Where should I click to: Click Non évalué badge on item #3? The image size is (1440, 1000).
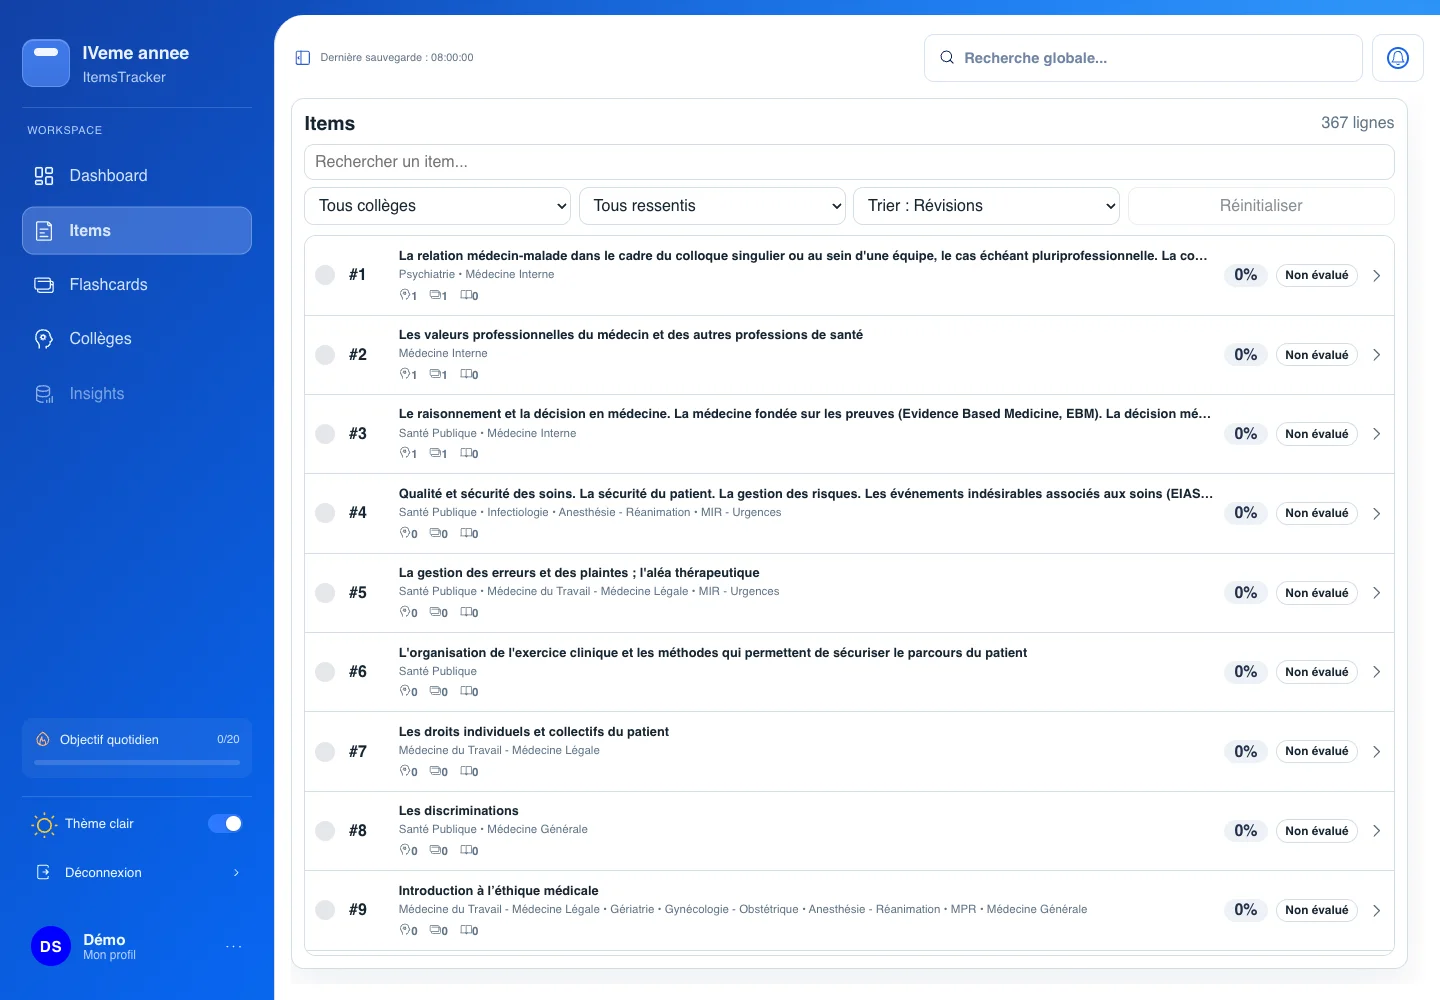click(x=1317, y=434)
